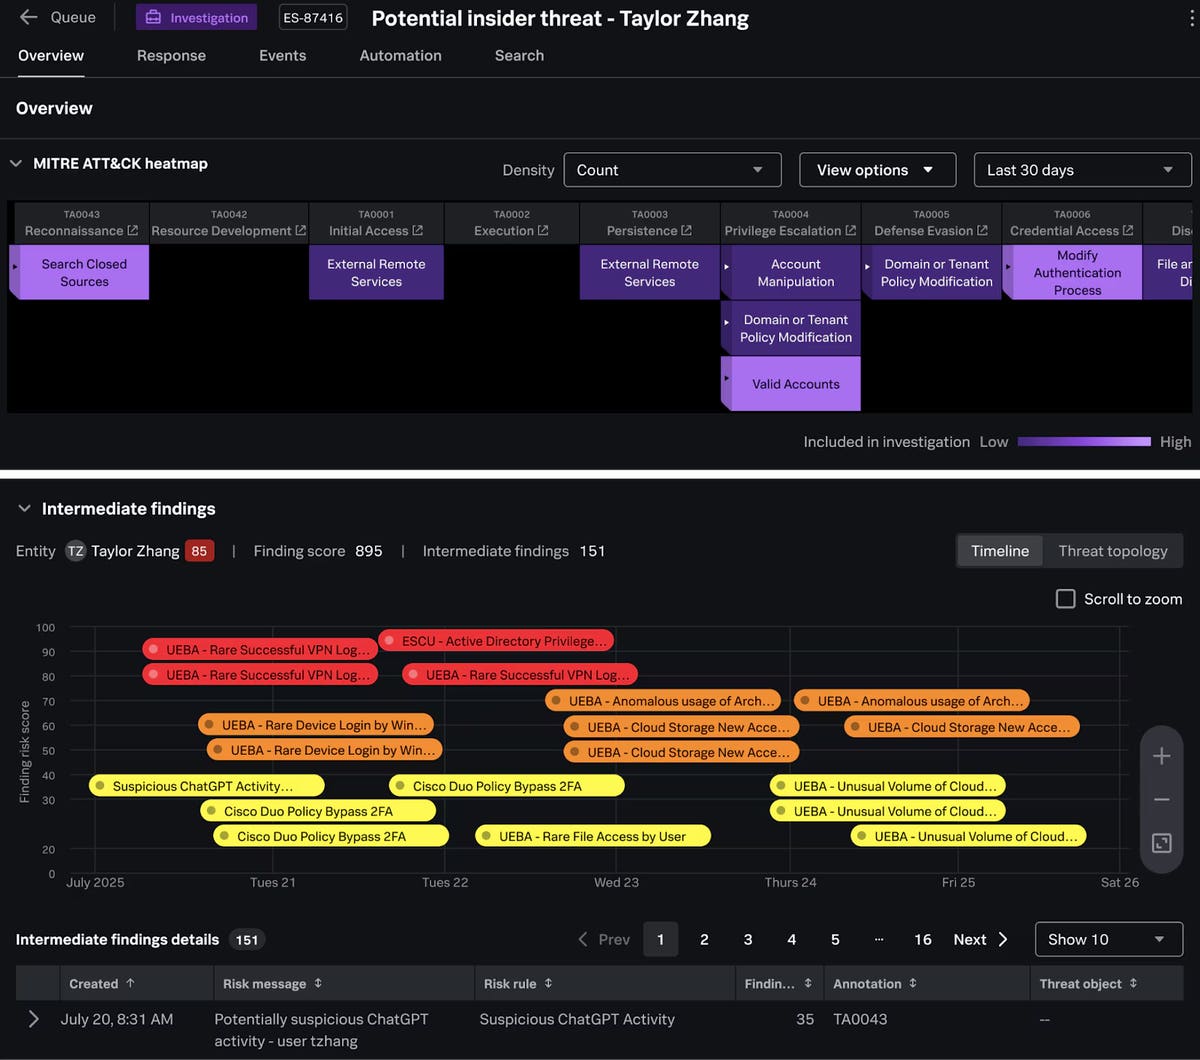Click the back arrow next to Queue

[28, 17]
